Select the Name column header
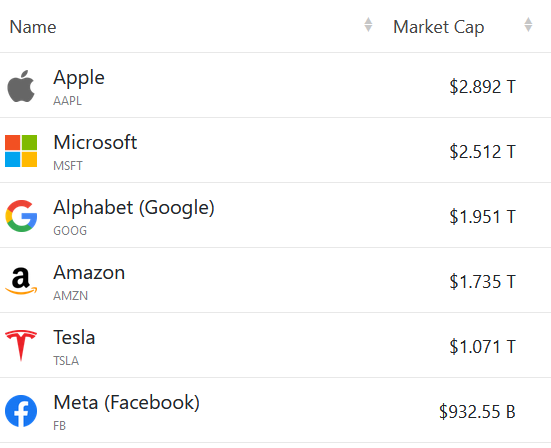This screenshot has height=448, width=551. tap(33, 27)
